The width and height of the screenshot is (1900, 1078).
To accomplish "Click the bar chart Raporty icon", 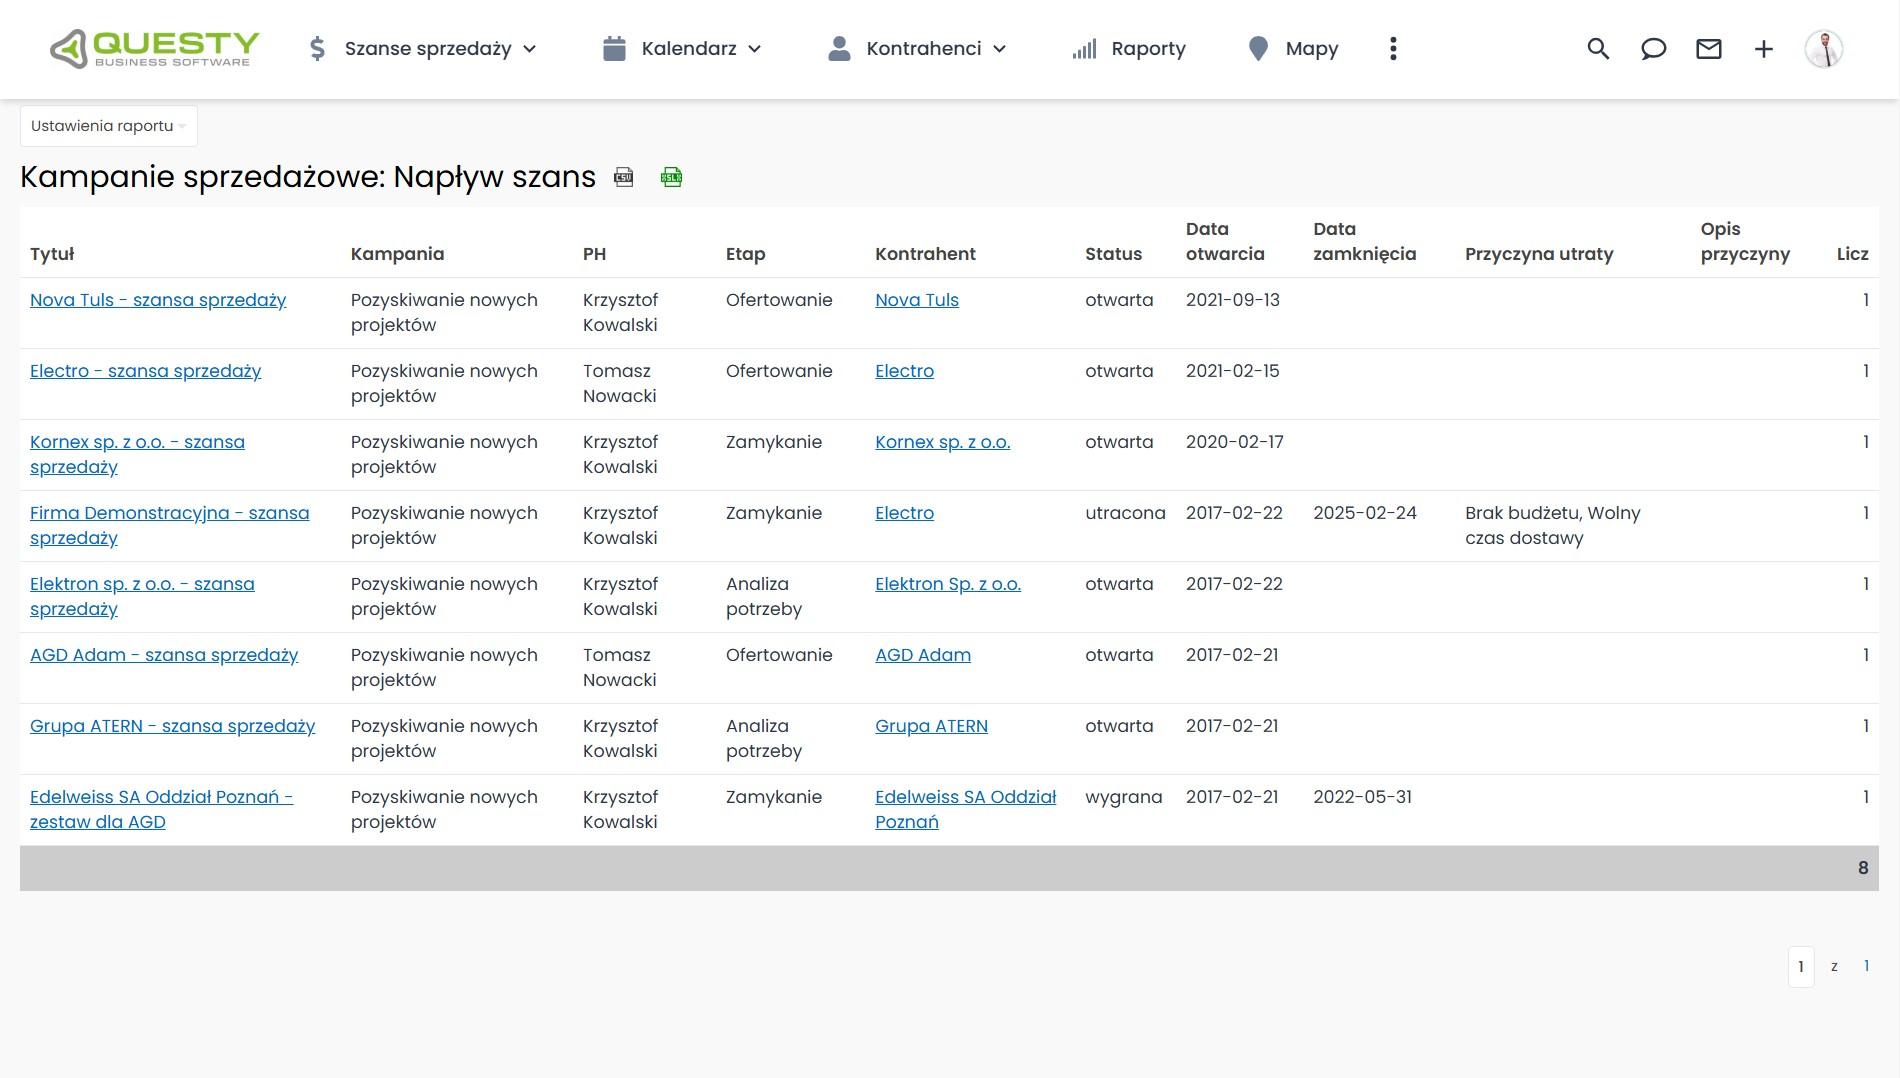I will coord(1084,49).
